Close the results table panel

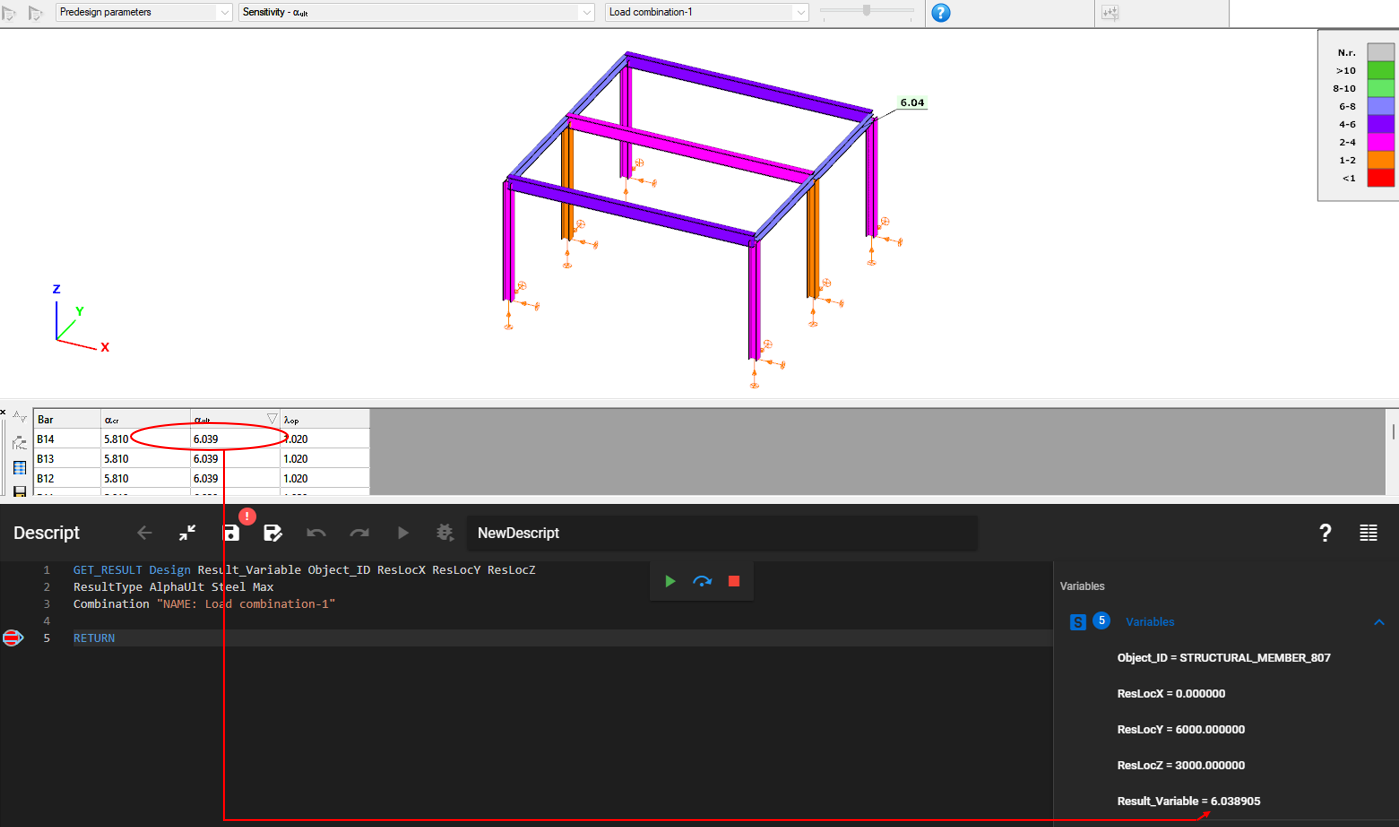click(x=3, y=412)
